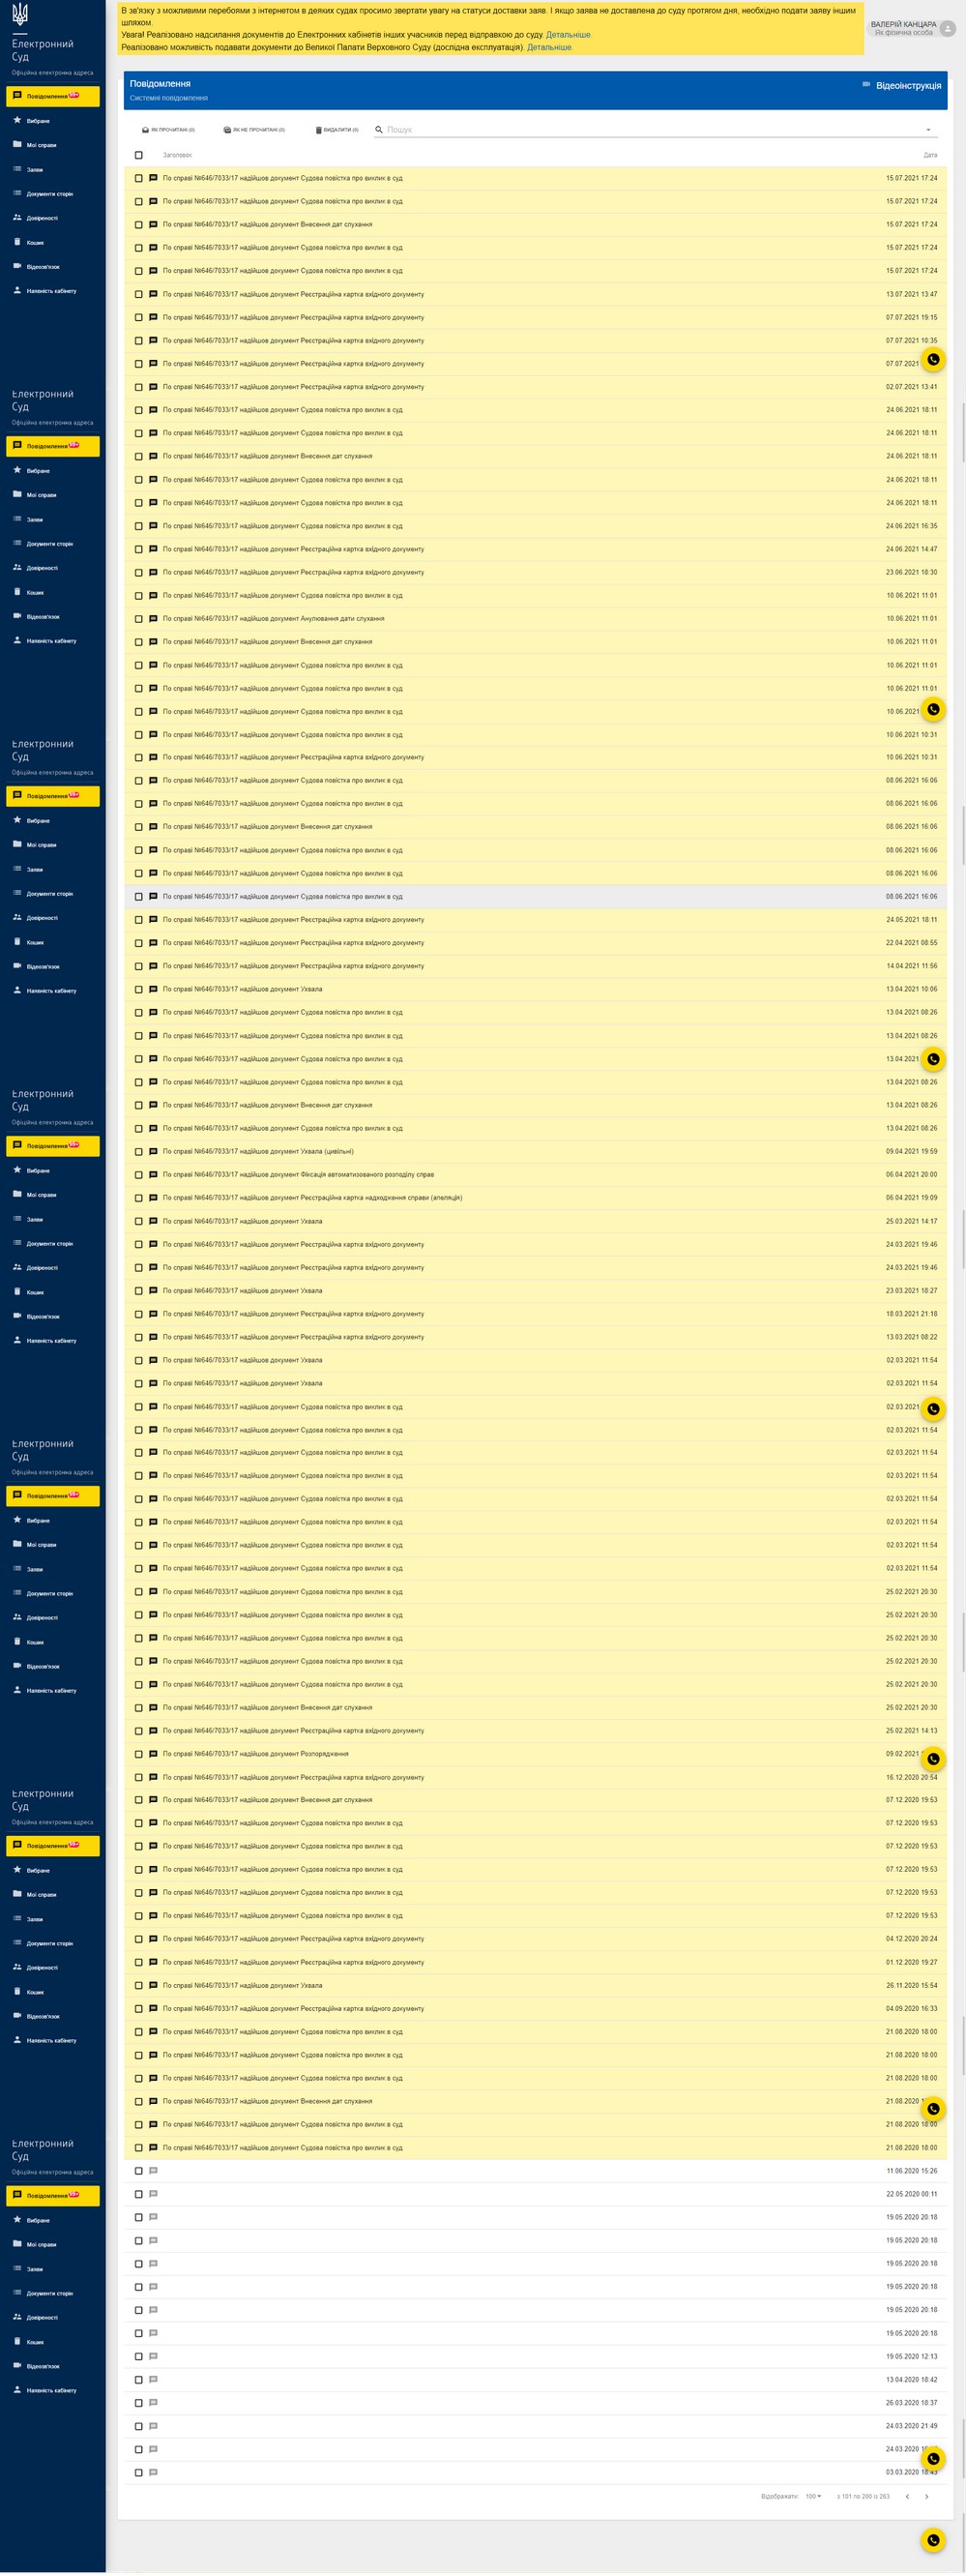The width and height of the screenshot is (966, 2576).
Task: Click message icon of the 23.06.2021 18:30 row
Action: [153, 572]
